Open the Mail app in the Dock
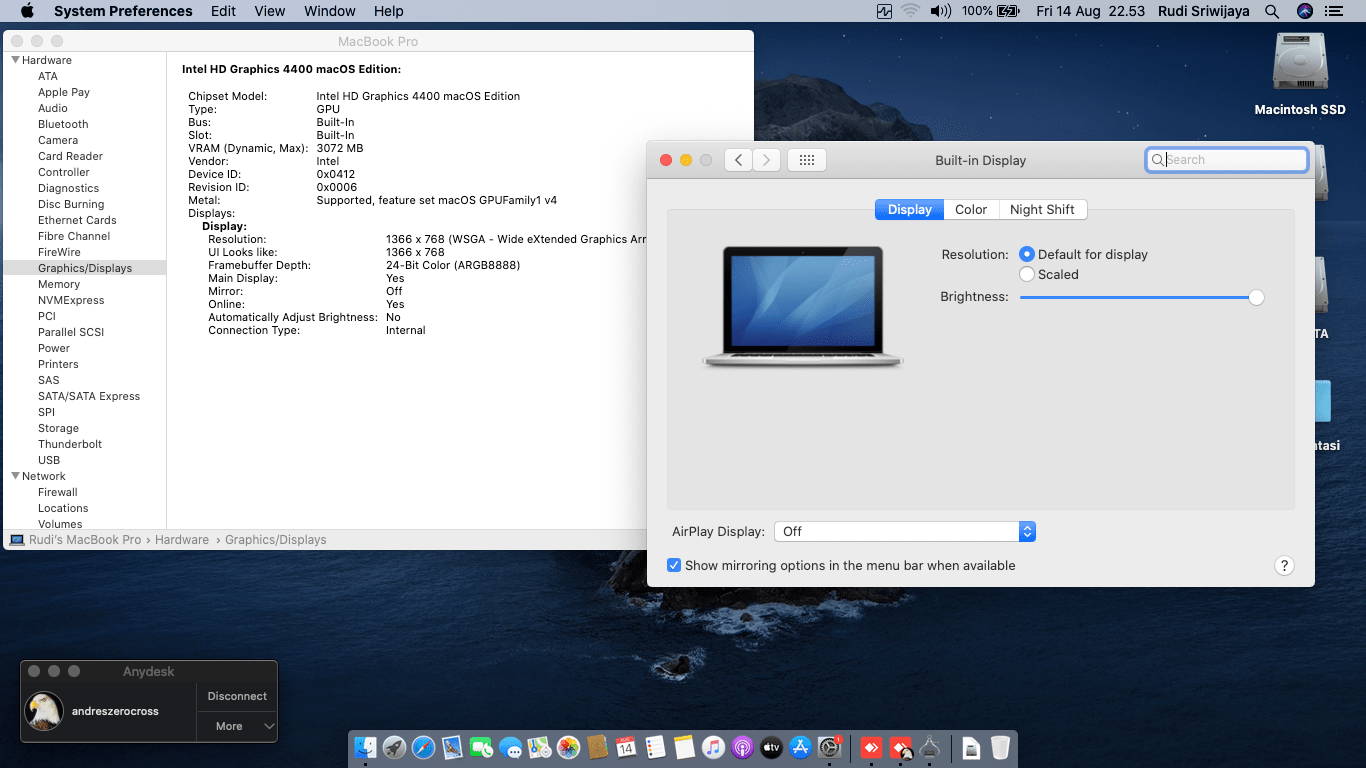The height and width of the screenshot is (768, 1366). pos(452,747)
